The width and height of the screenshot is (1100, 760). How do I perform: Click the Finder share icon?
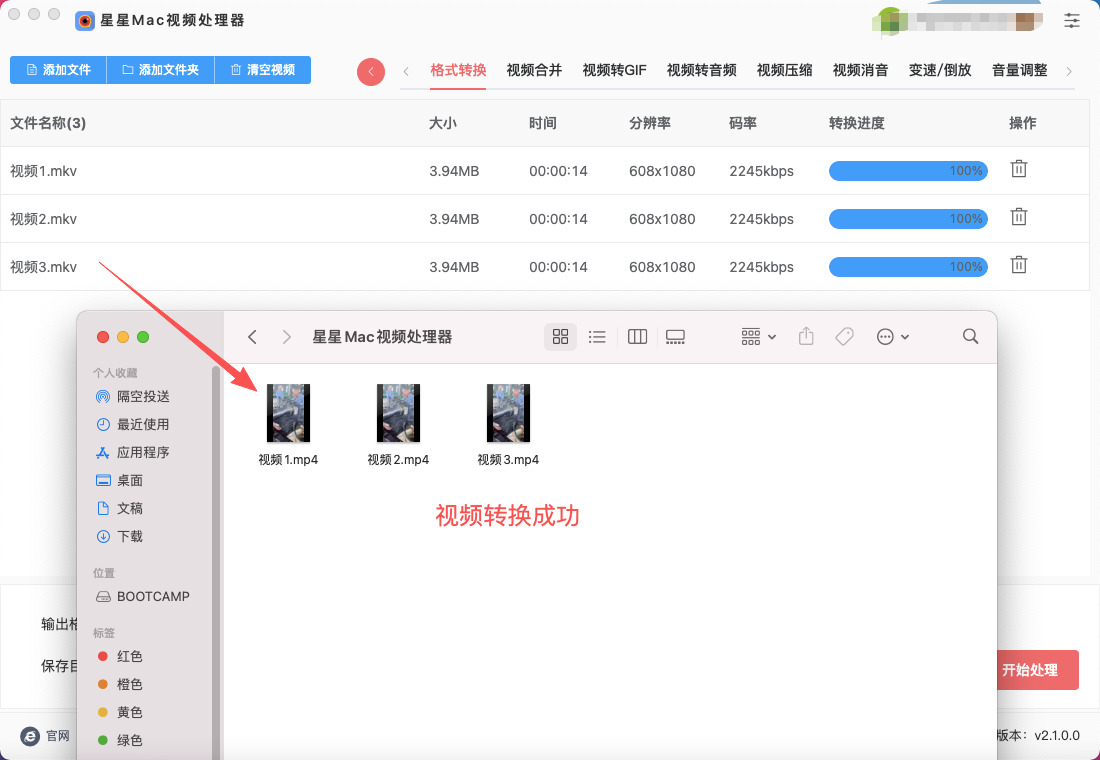click(806, 337)
